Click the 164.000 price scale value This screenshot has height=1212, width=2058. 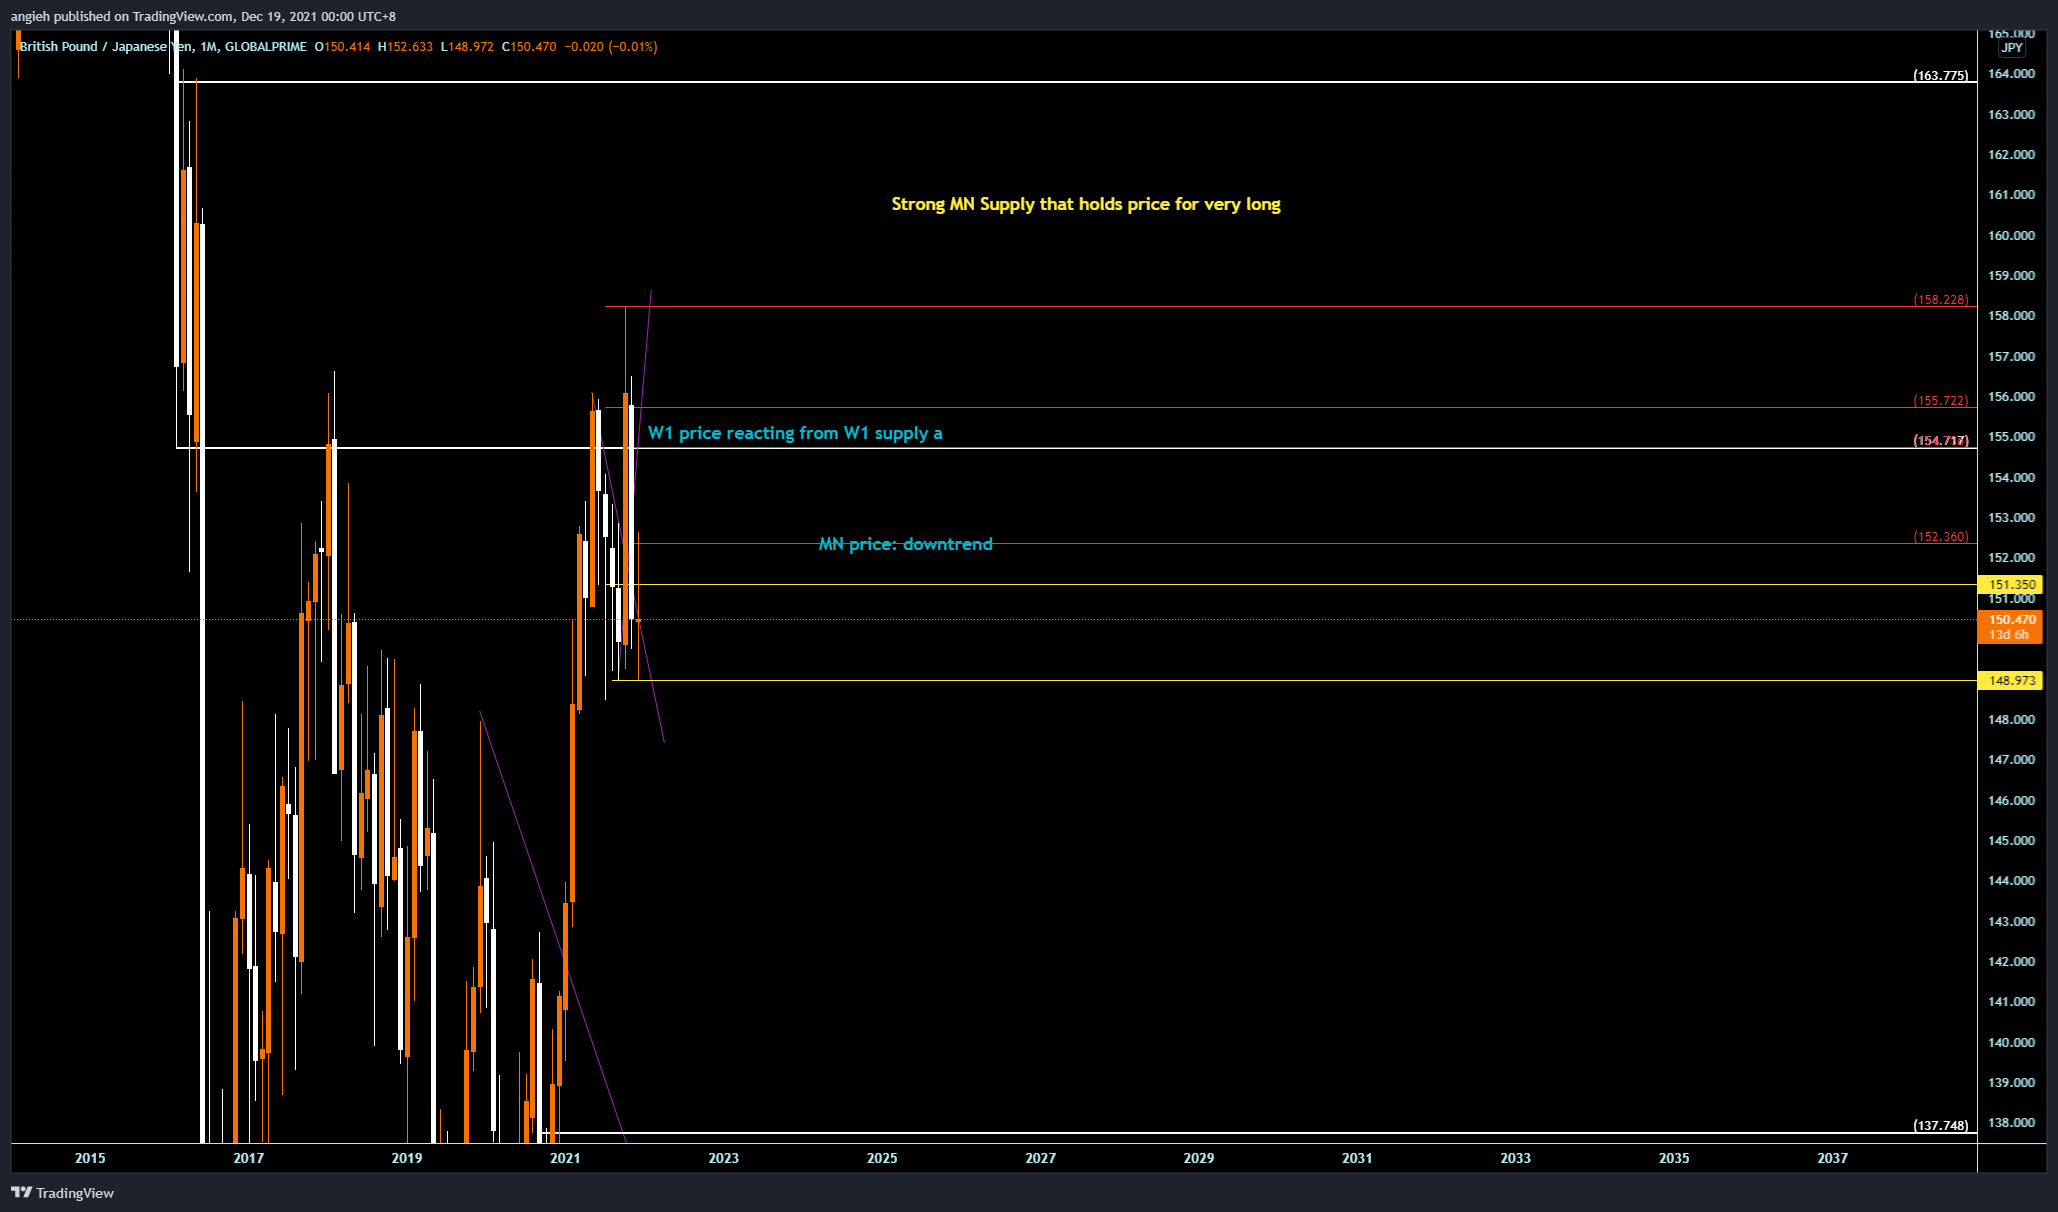pos(2011,74)
